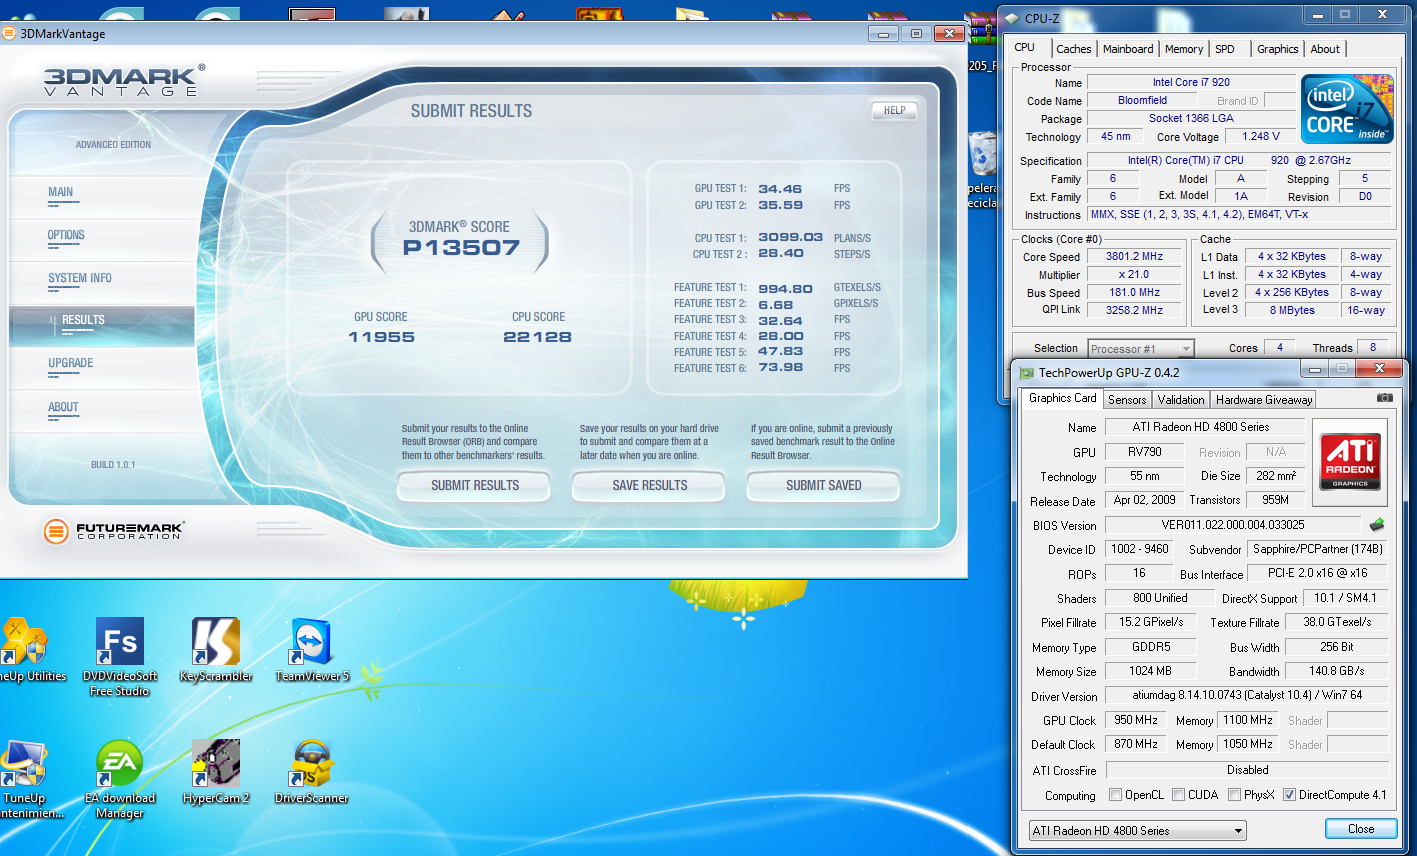Click the GPU score value 11955

(381, 337)
